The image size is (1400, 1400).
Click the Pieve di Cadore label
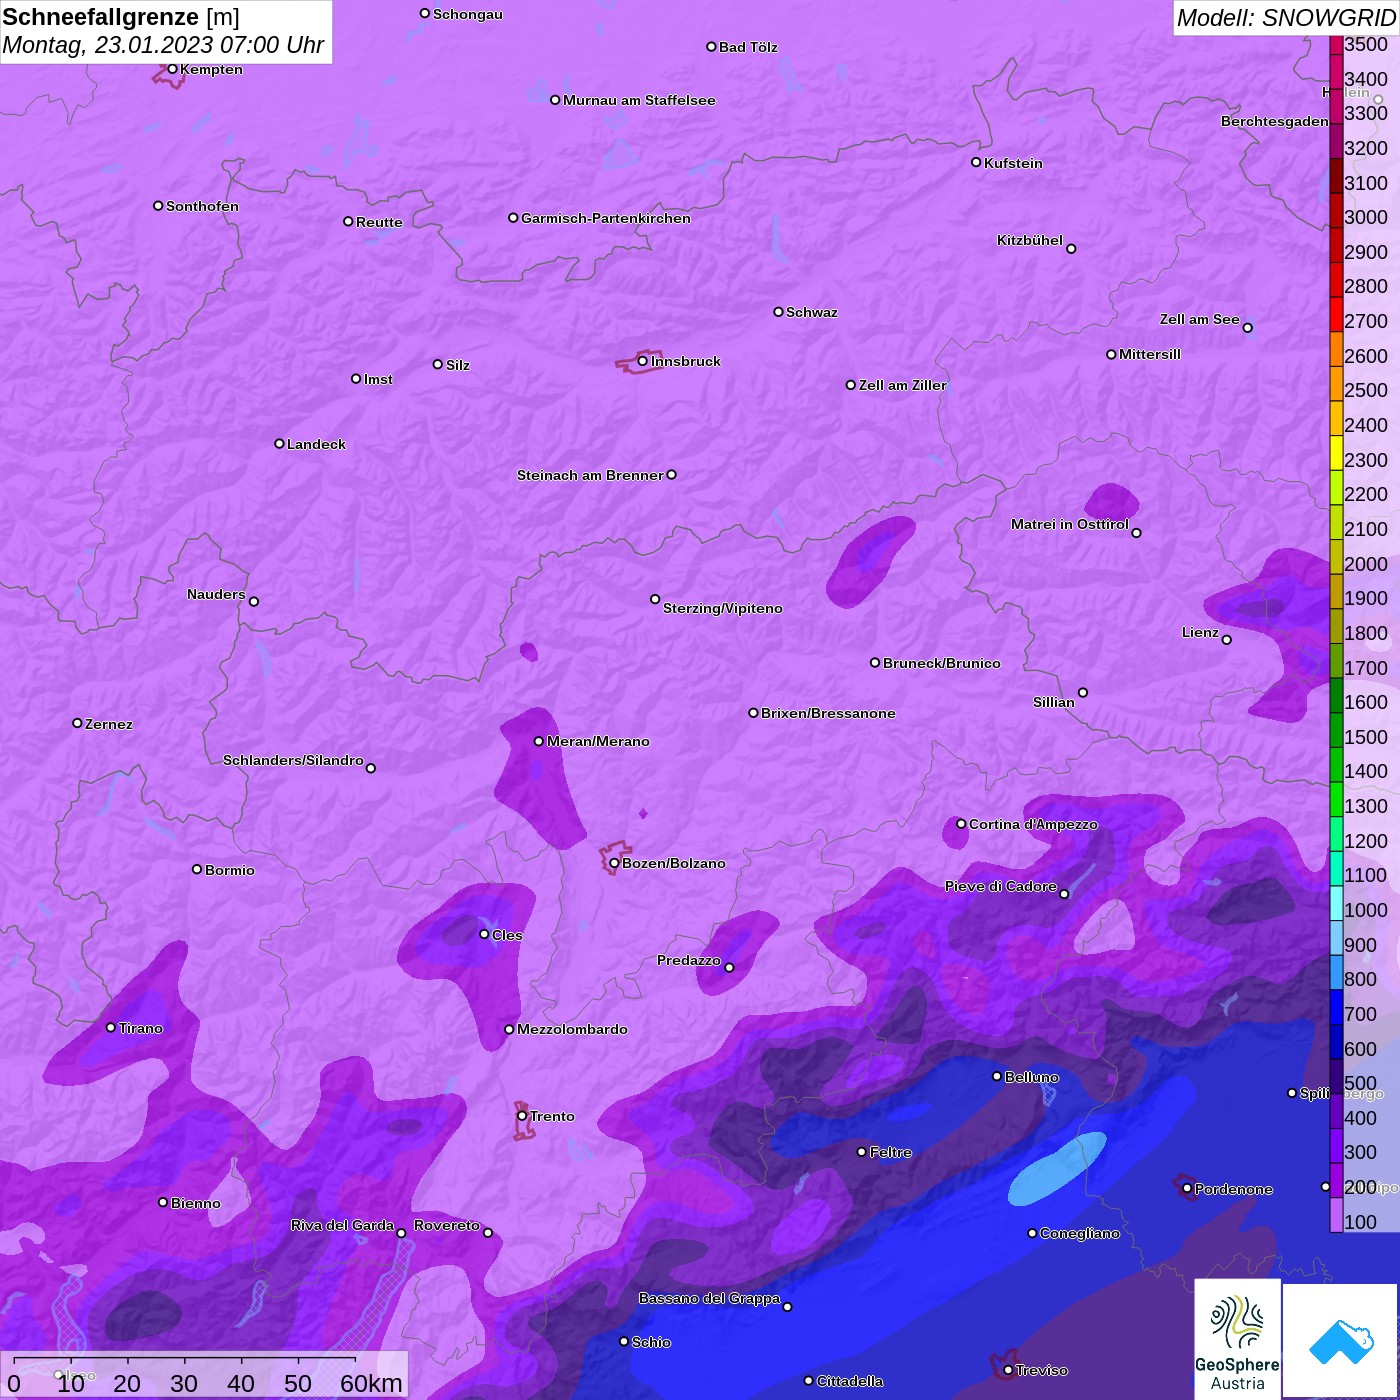coord(1001,886)
